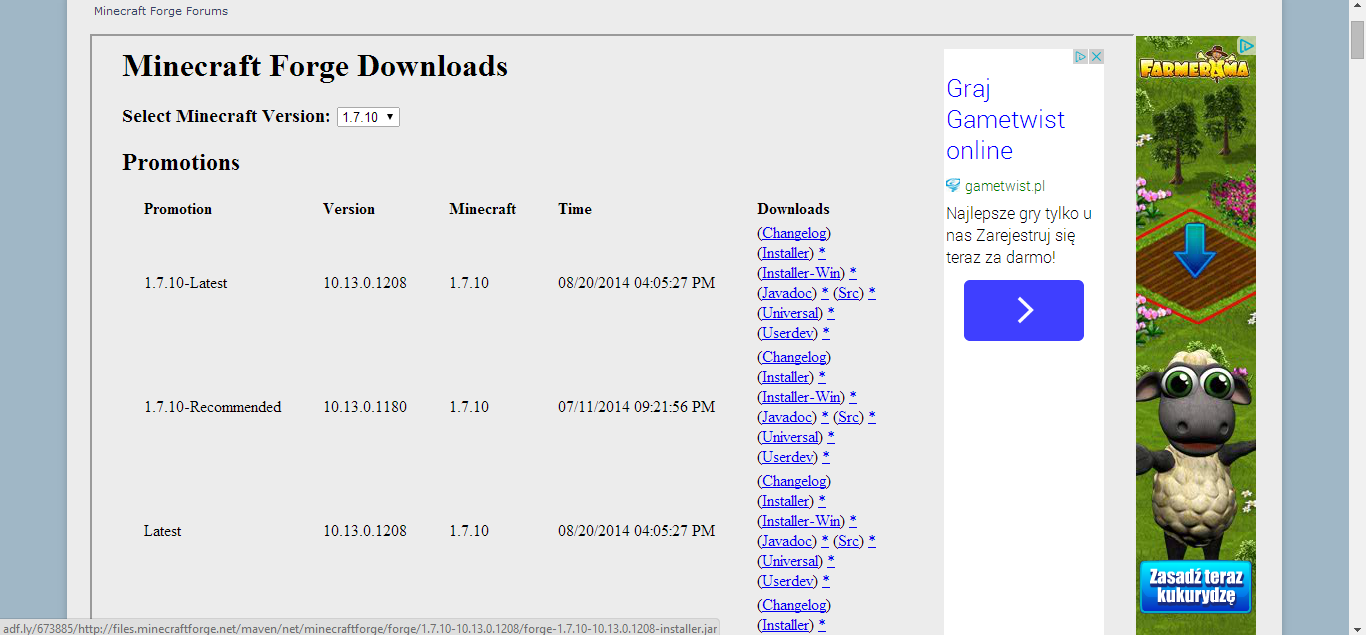Click asterisk next to Installer-Win in 1.7.10-Recommended row
Image resolution: width=1366 pixels, height=635 pixels.
tap(853, 397)
